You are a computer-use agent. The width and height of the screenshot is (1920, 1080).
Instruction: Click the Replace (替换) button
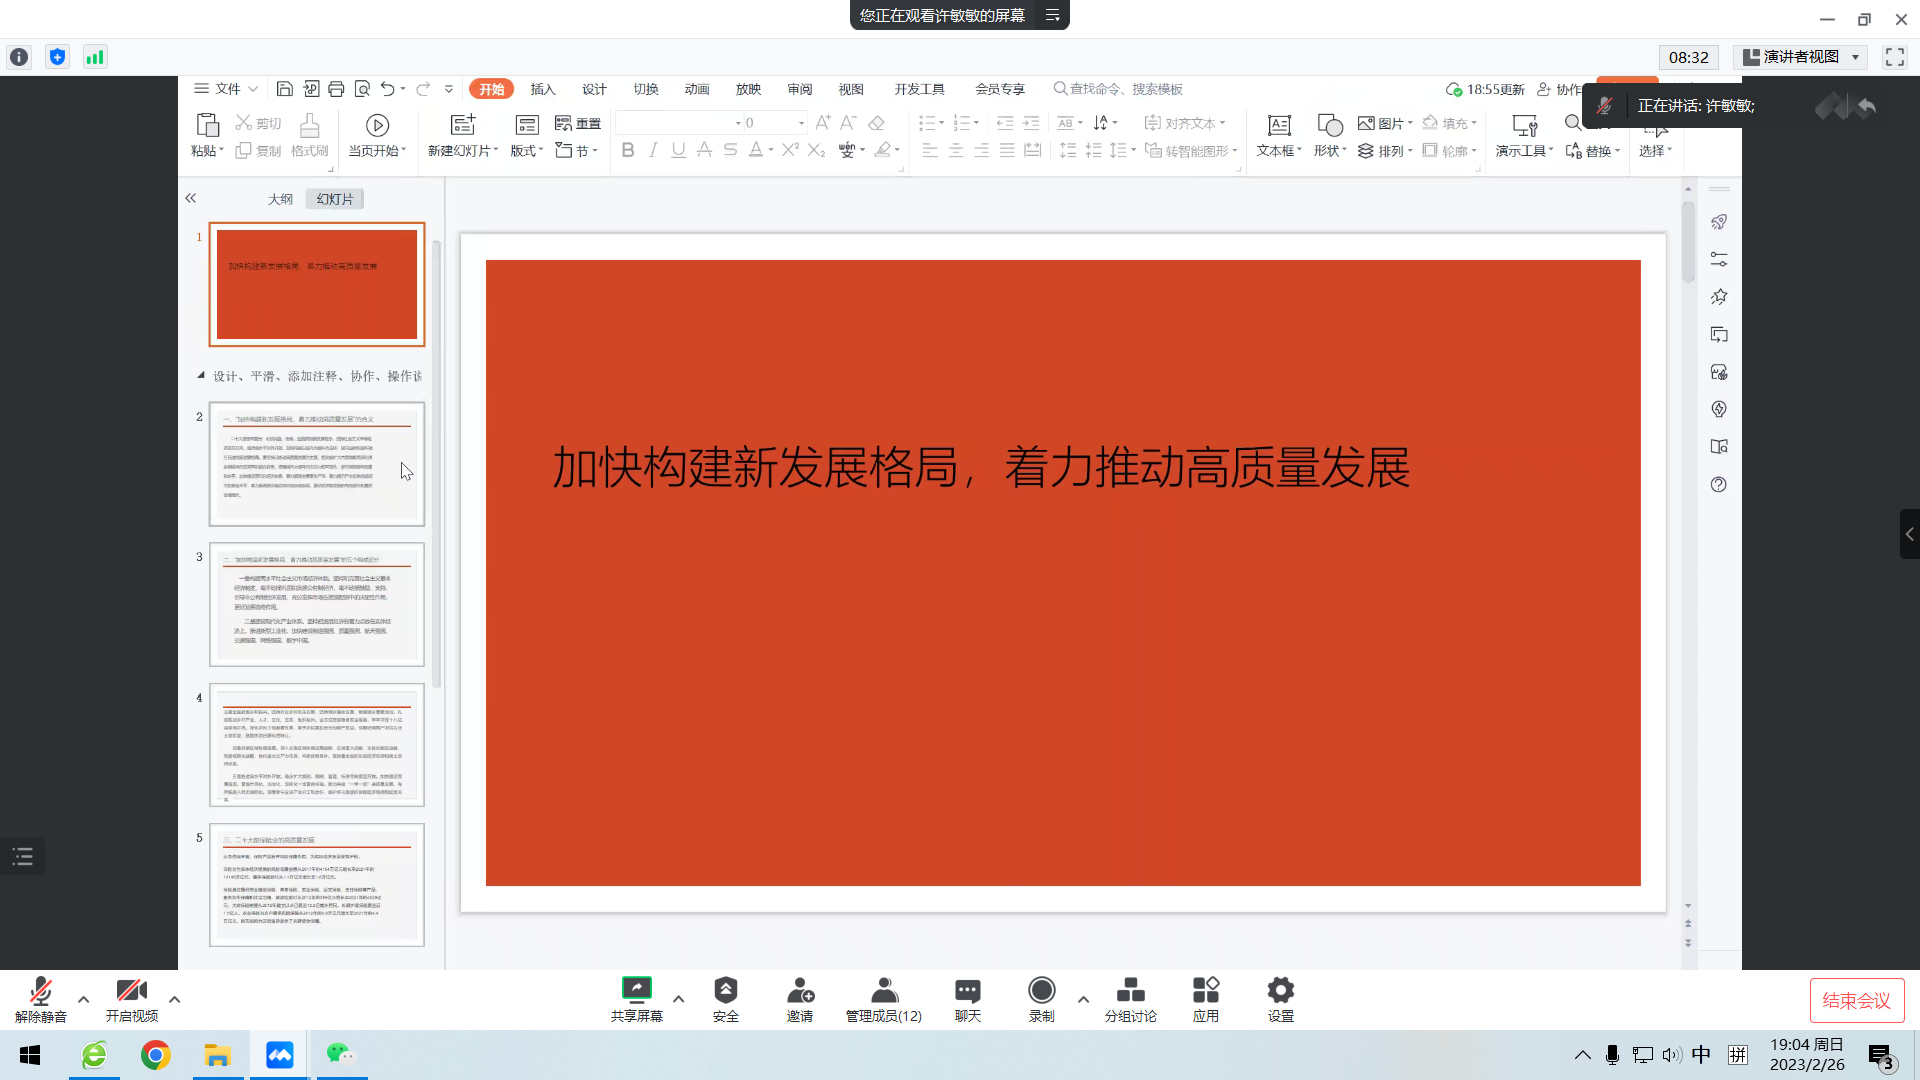(1592, 151)
